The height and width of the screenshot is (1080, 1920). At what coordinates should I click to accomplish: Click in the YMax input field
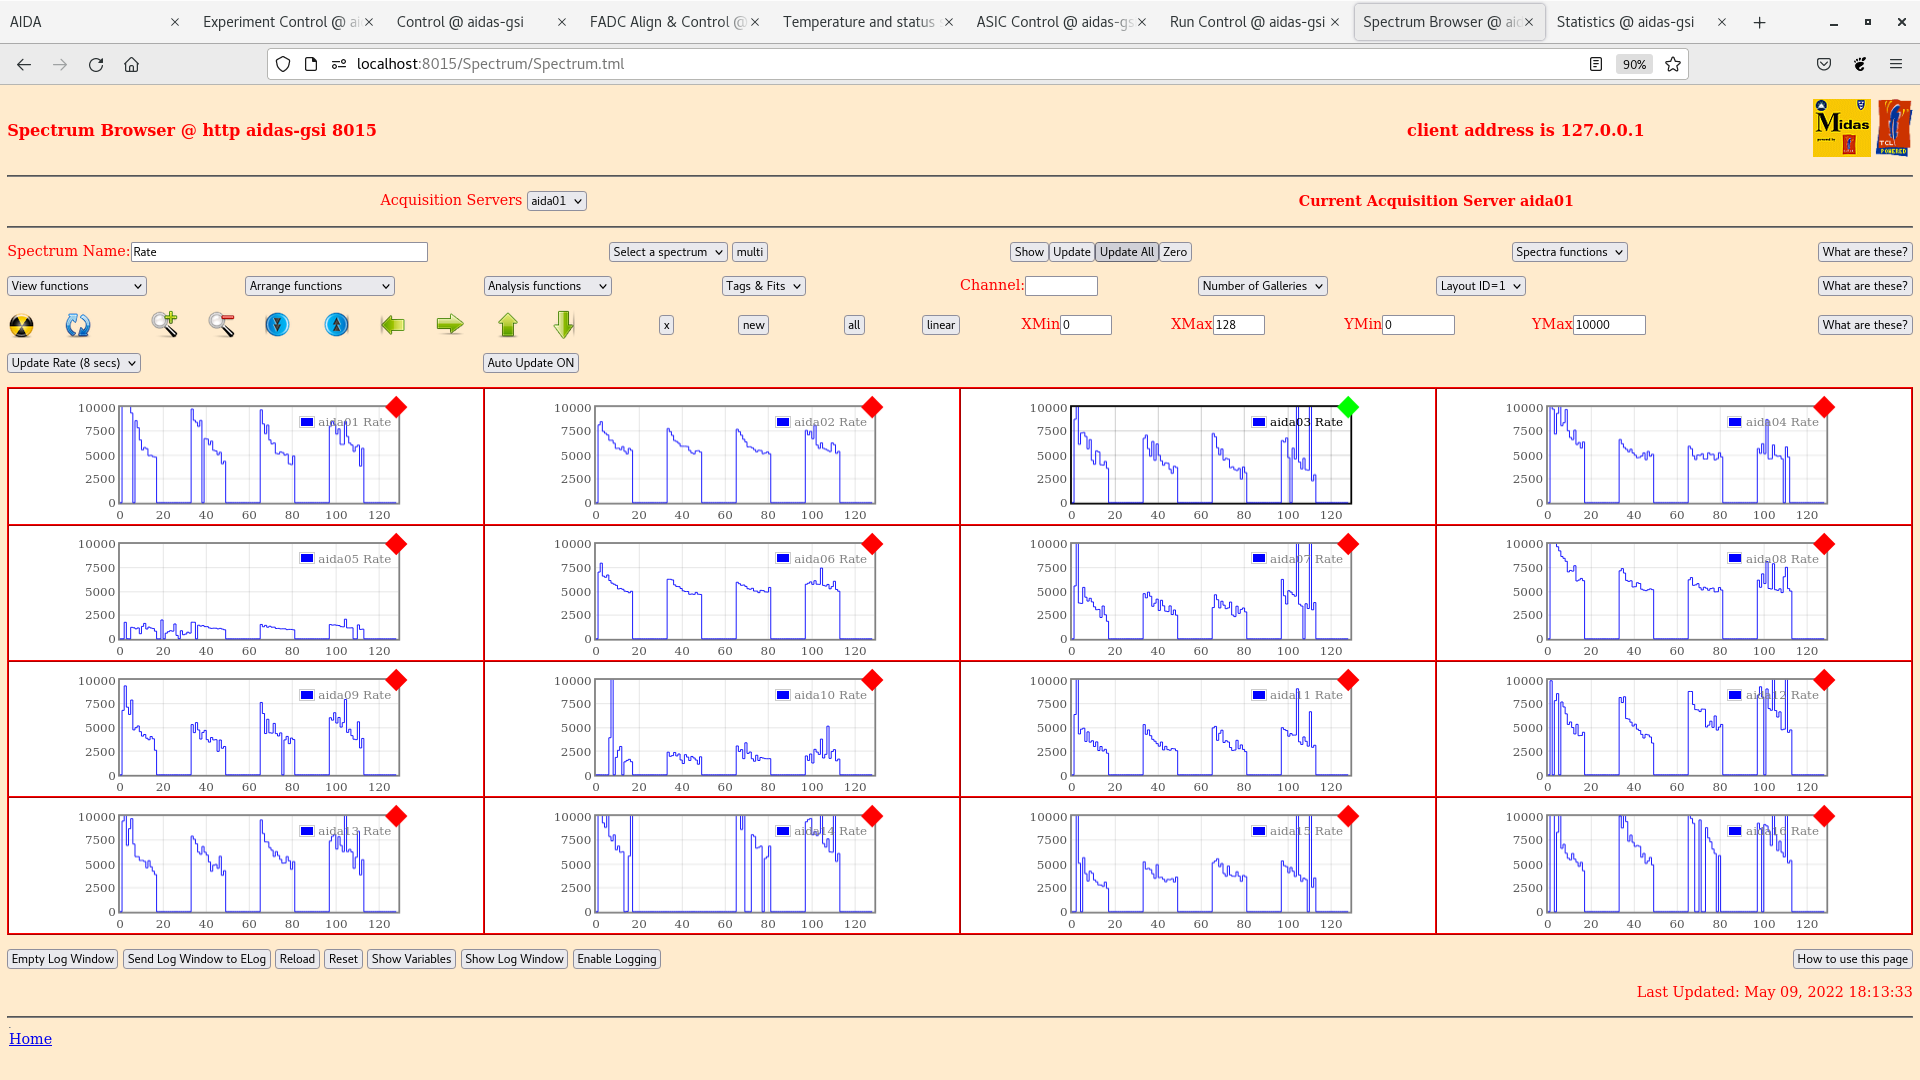point(1609,325)
